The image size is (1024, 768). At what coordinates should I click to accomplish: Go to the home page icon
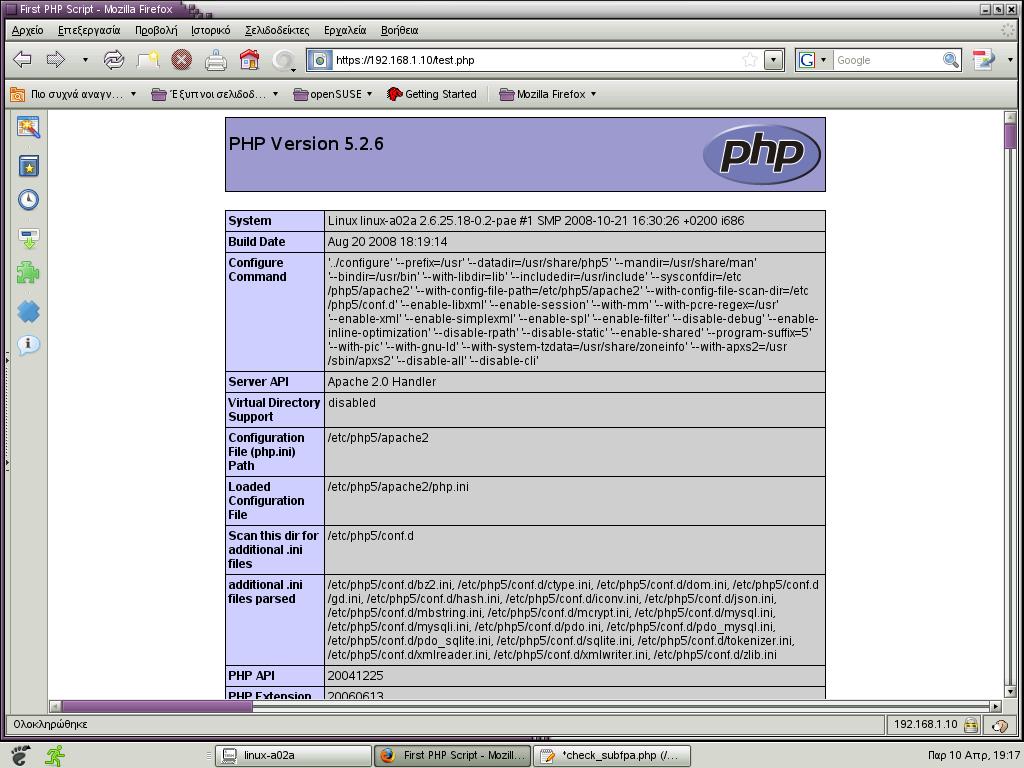point(249,60)
